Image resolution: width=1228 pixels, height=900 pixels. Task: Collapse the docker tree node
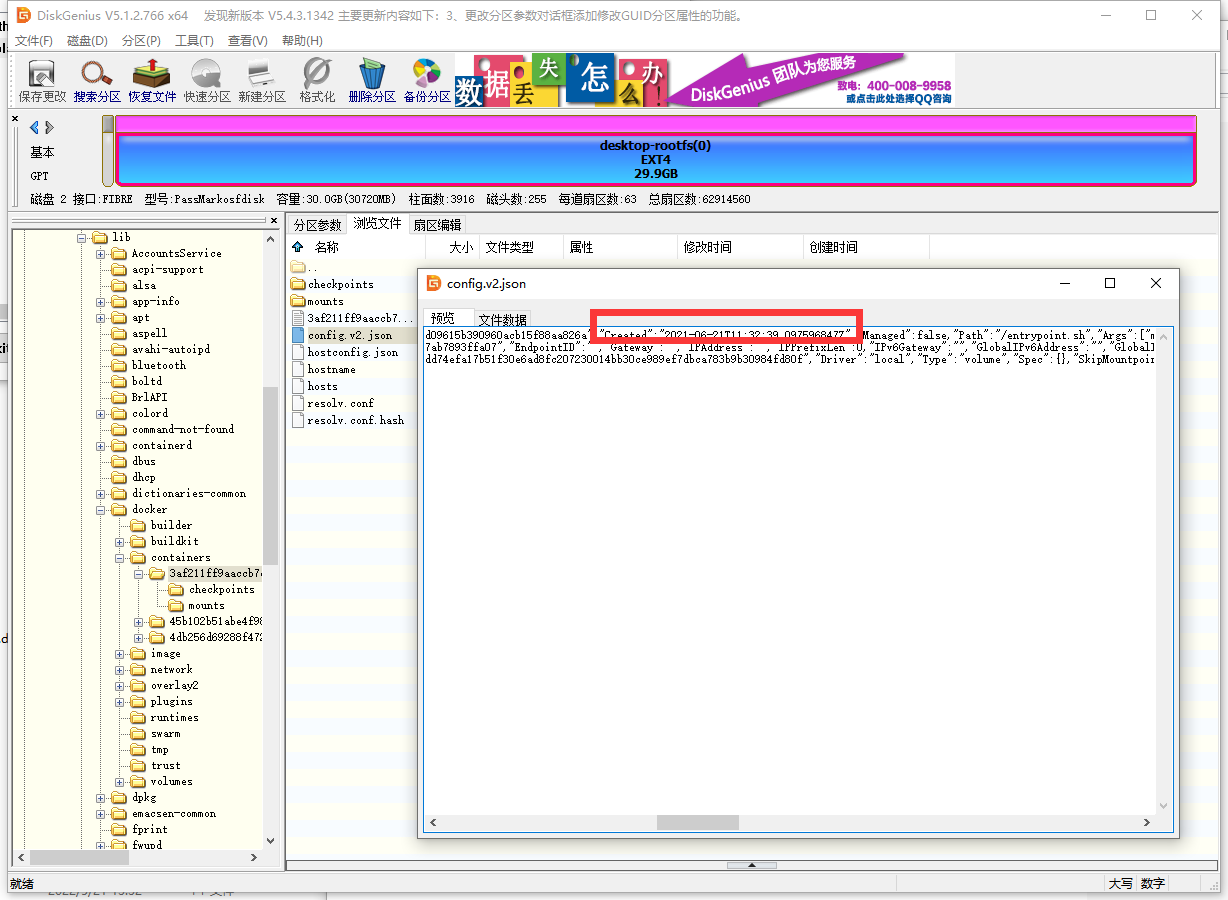click(101, 509)
